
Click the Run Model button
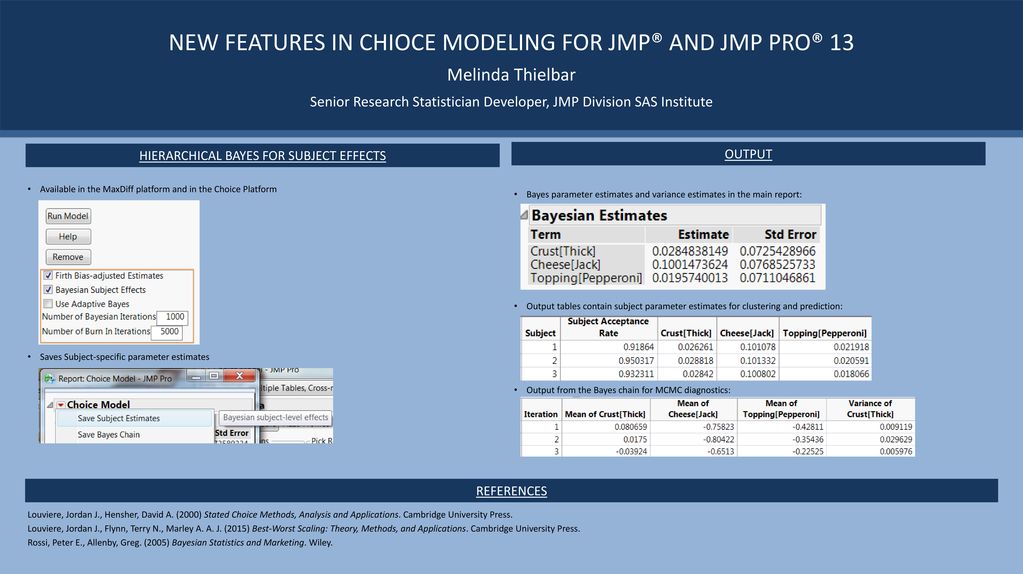[x=68, y=216]
